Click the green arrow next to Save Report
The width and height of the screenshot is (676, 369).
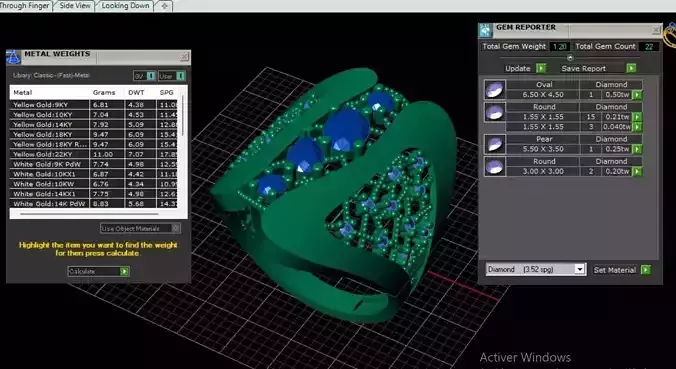point(631,68)
